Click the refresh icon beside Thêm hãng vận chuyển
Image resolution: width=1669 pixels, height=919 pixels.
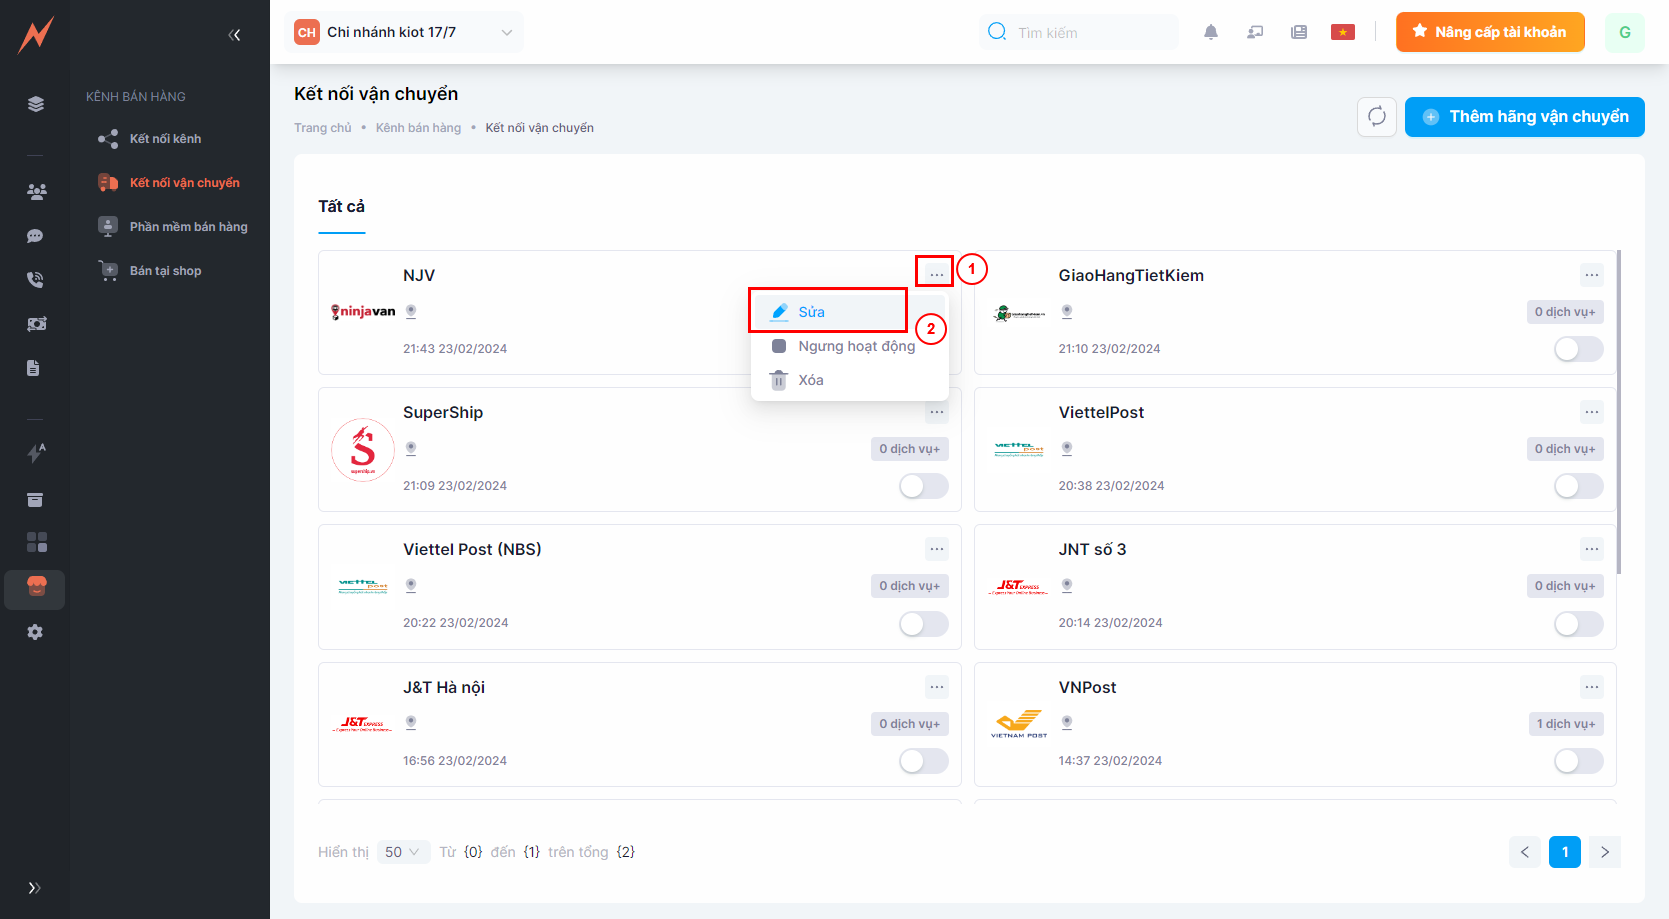click(1376, 117)
